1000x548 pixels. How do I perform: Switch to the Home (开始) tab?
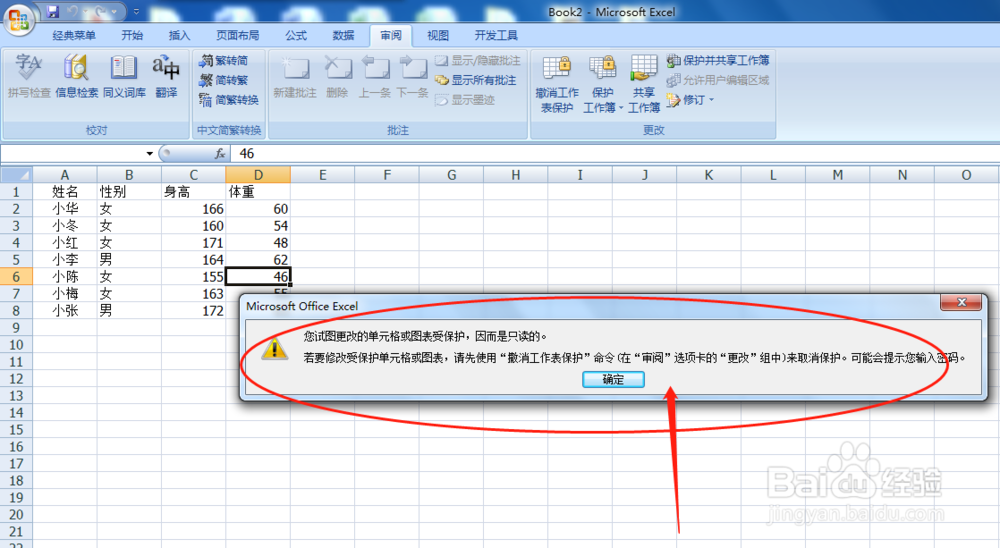tap(132, 36)
